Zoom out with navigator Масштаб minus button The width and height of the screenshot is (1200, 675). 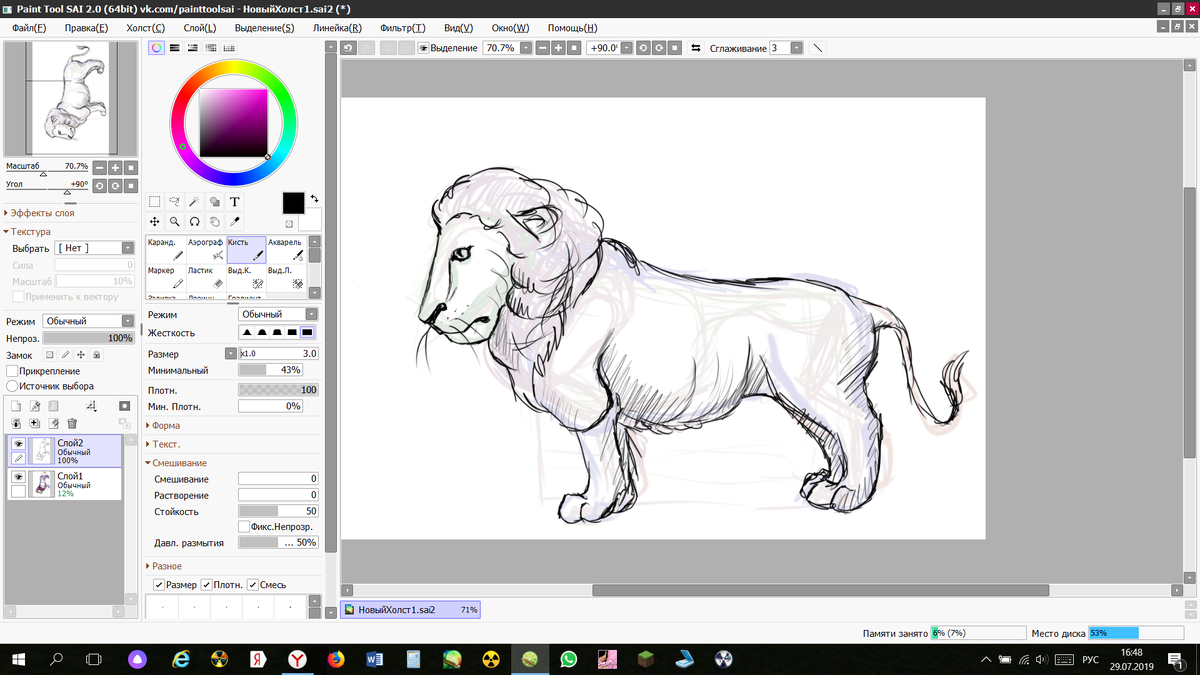pos(100,168)
